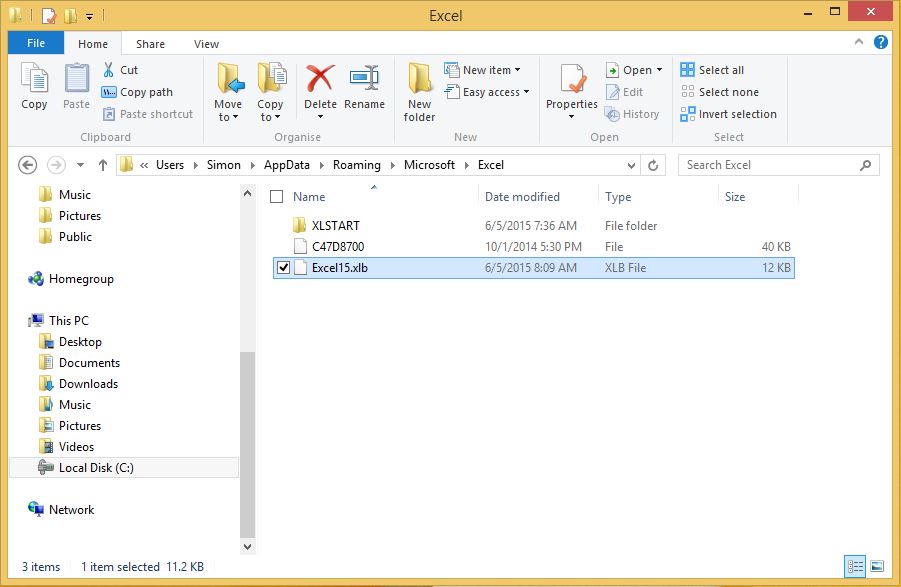
Task: Open Explorer Help question mark
Action: (x=880, y=42)
